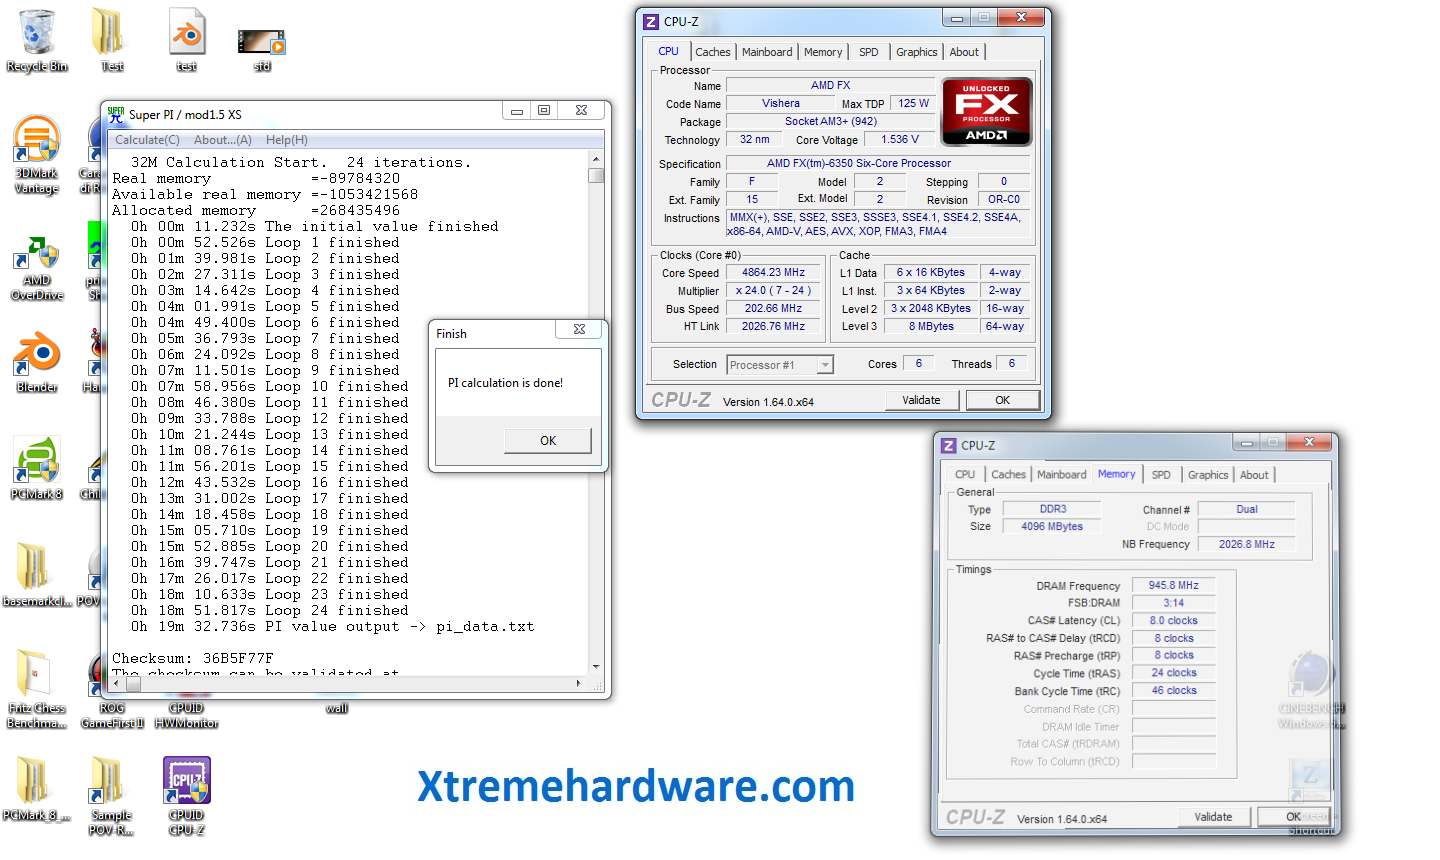The height and width of the screenshot is (860, 1440).
Task: Launch AMD OverDrive desktop shortcut
Action: click(37, 268)
